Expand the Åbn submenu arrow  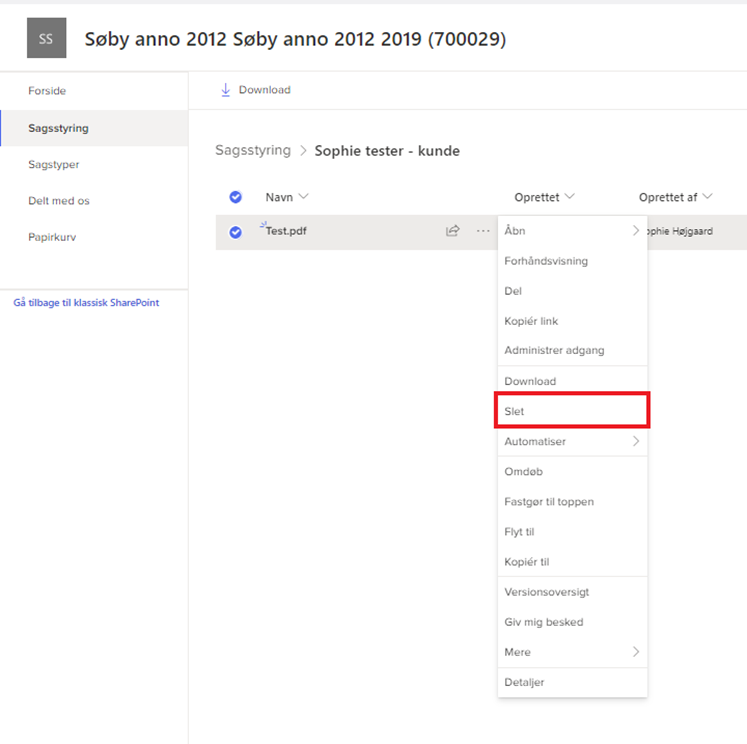click(635, 231)
